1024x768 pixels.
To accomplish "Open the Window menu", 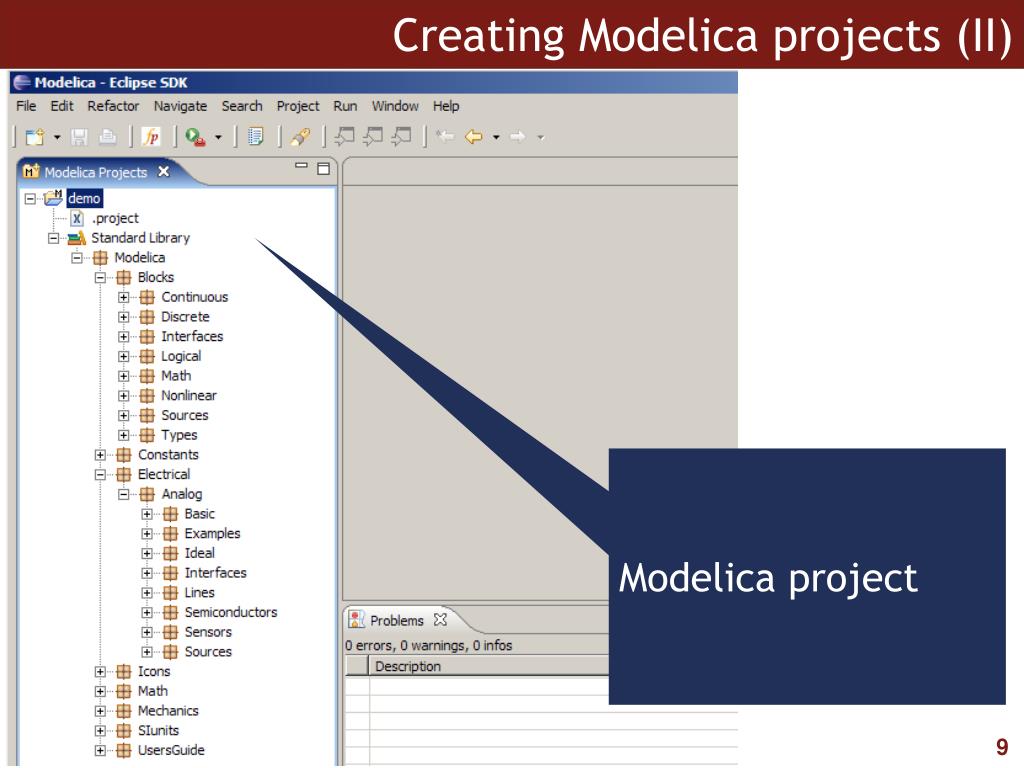I will point(395,106).
